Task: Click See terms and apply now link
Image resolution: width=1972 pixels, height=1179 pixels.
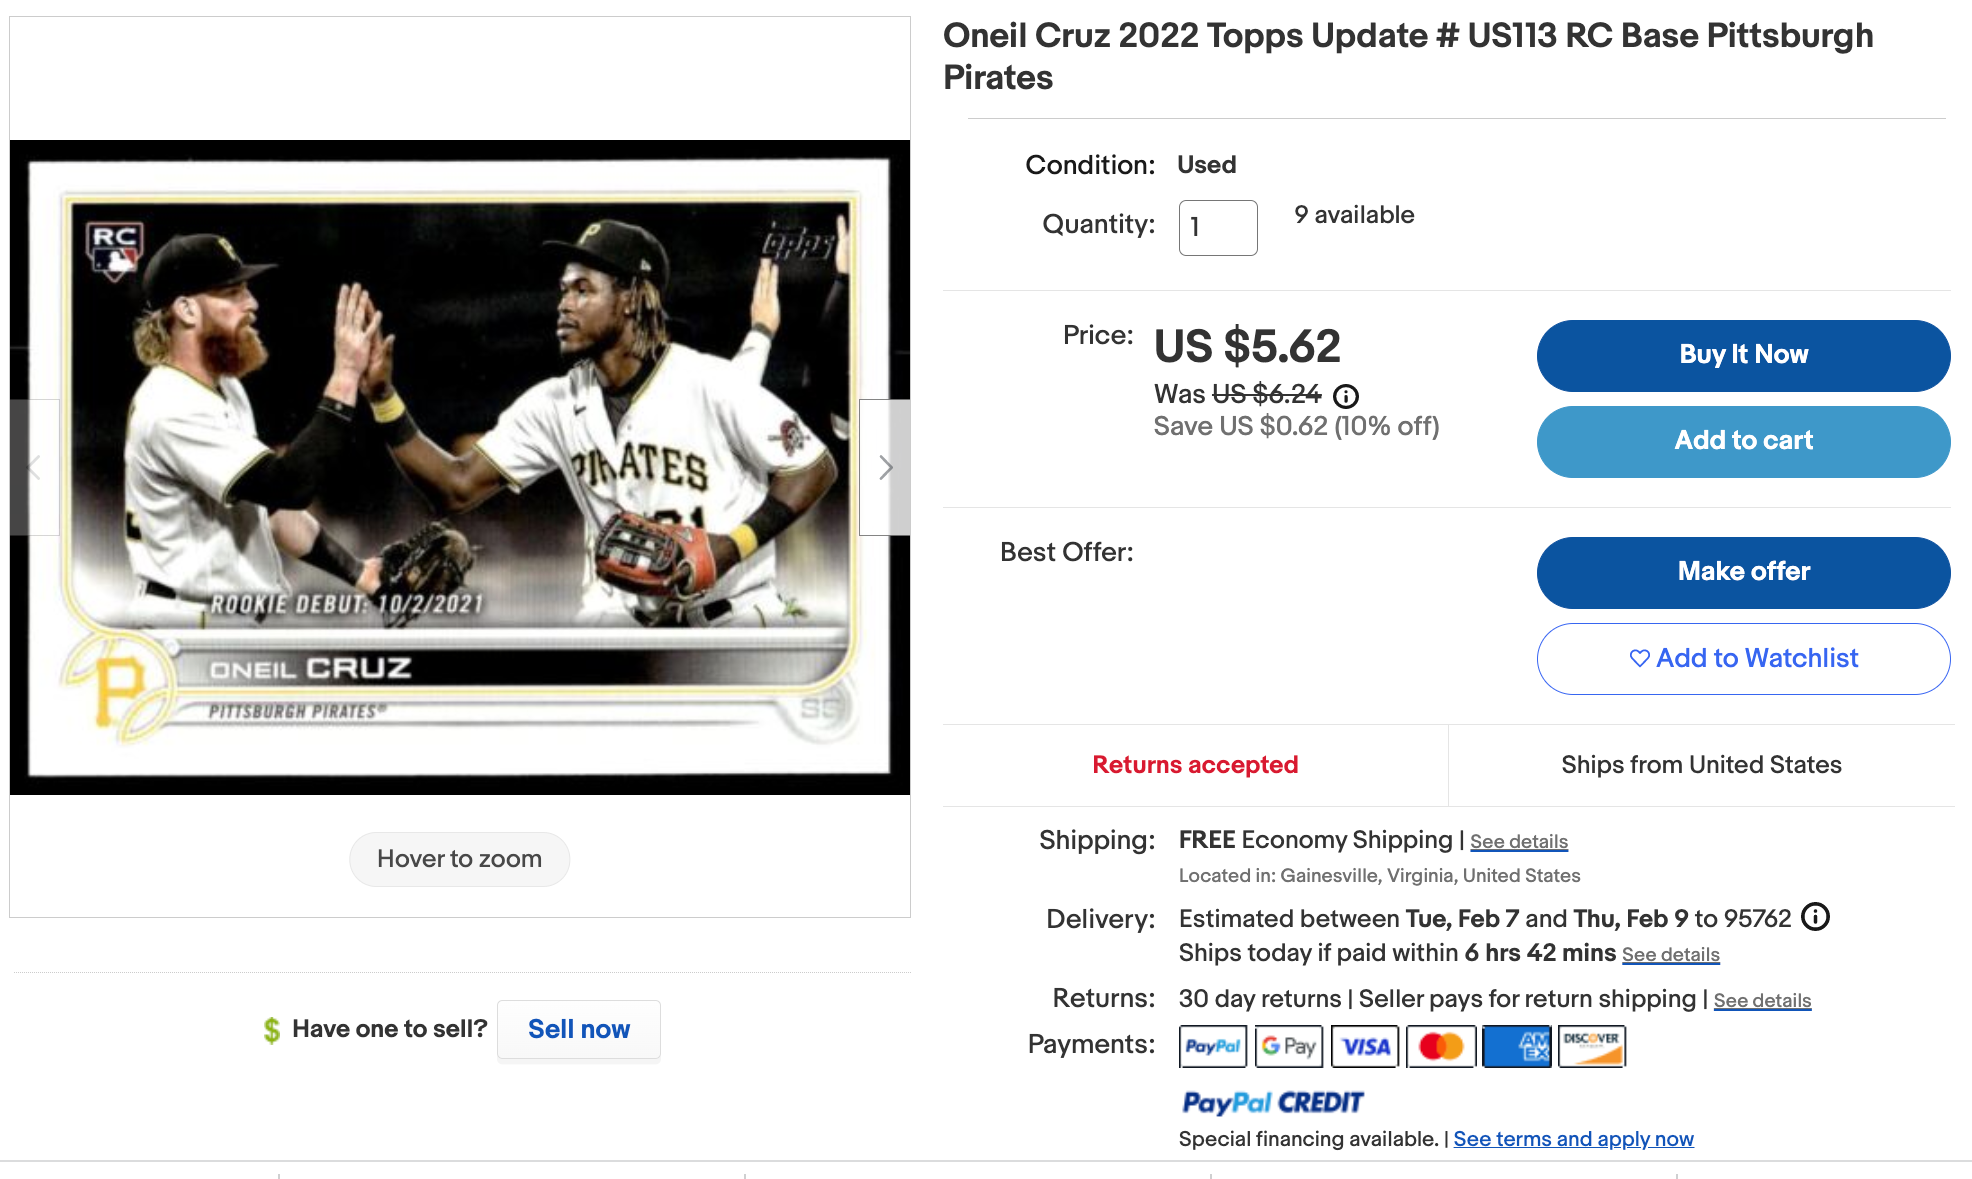Action: point(1573,1139)
